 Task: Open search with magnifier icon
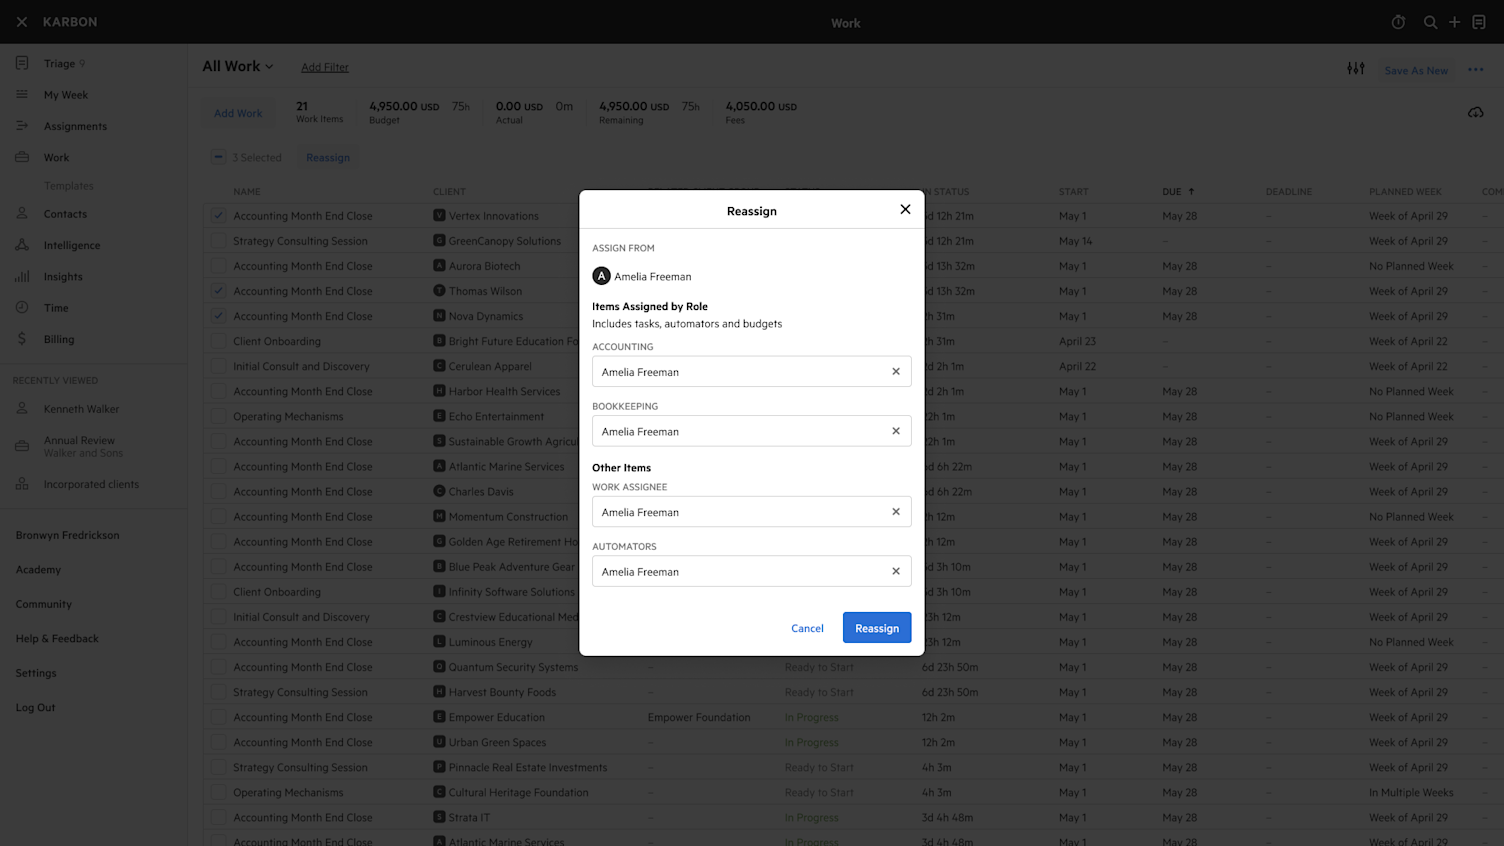point(1430,22)
